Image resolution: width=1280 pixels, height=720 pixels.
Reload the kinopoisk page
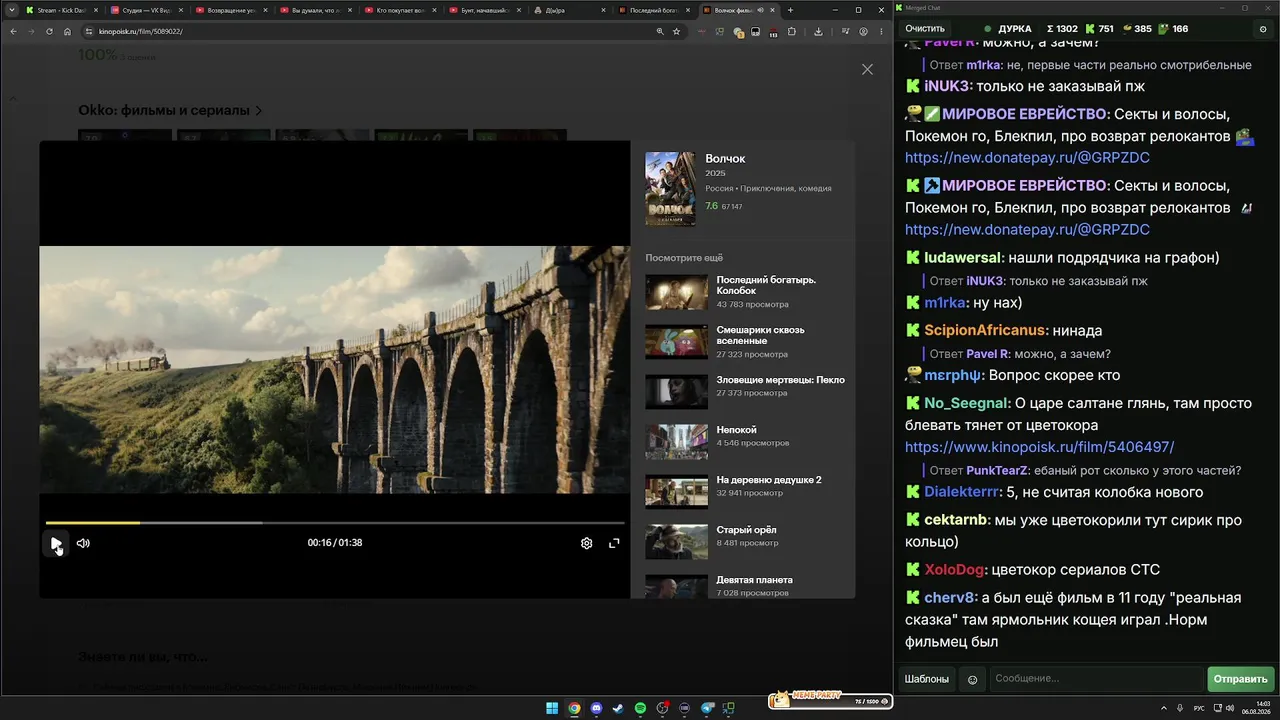(x=49, y=31)
